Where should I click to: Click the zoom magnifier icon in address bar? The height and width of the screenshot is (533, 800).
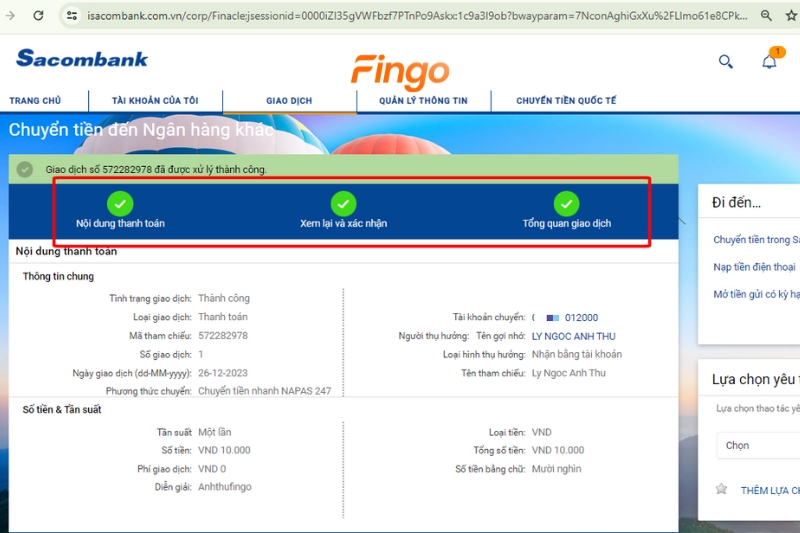tap(766, 16)
